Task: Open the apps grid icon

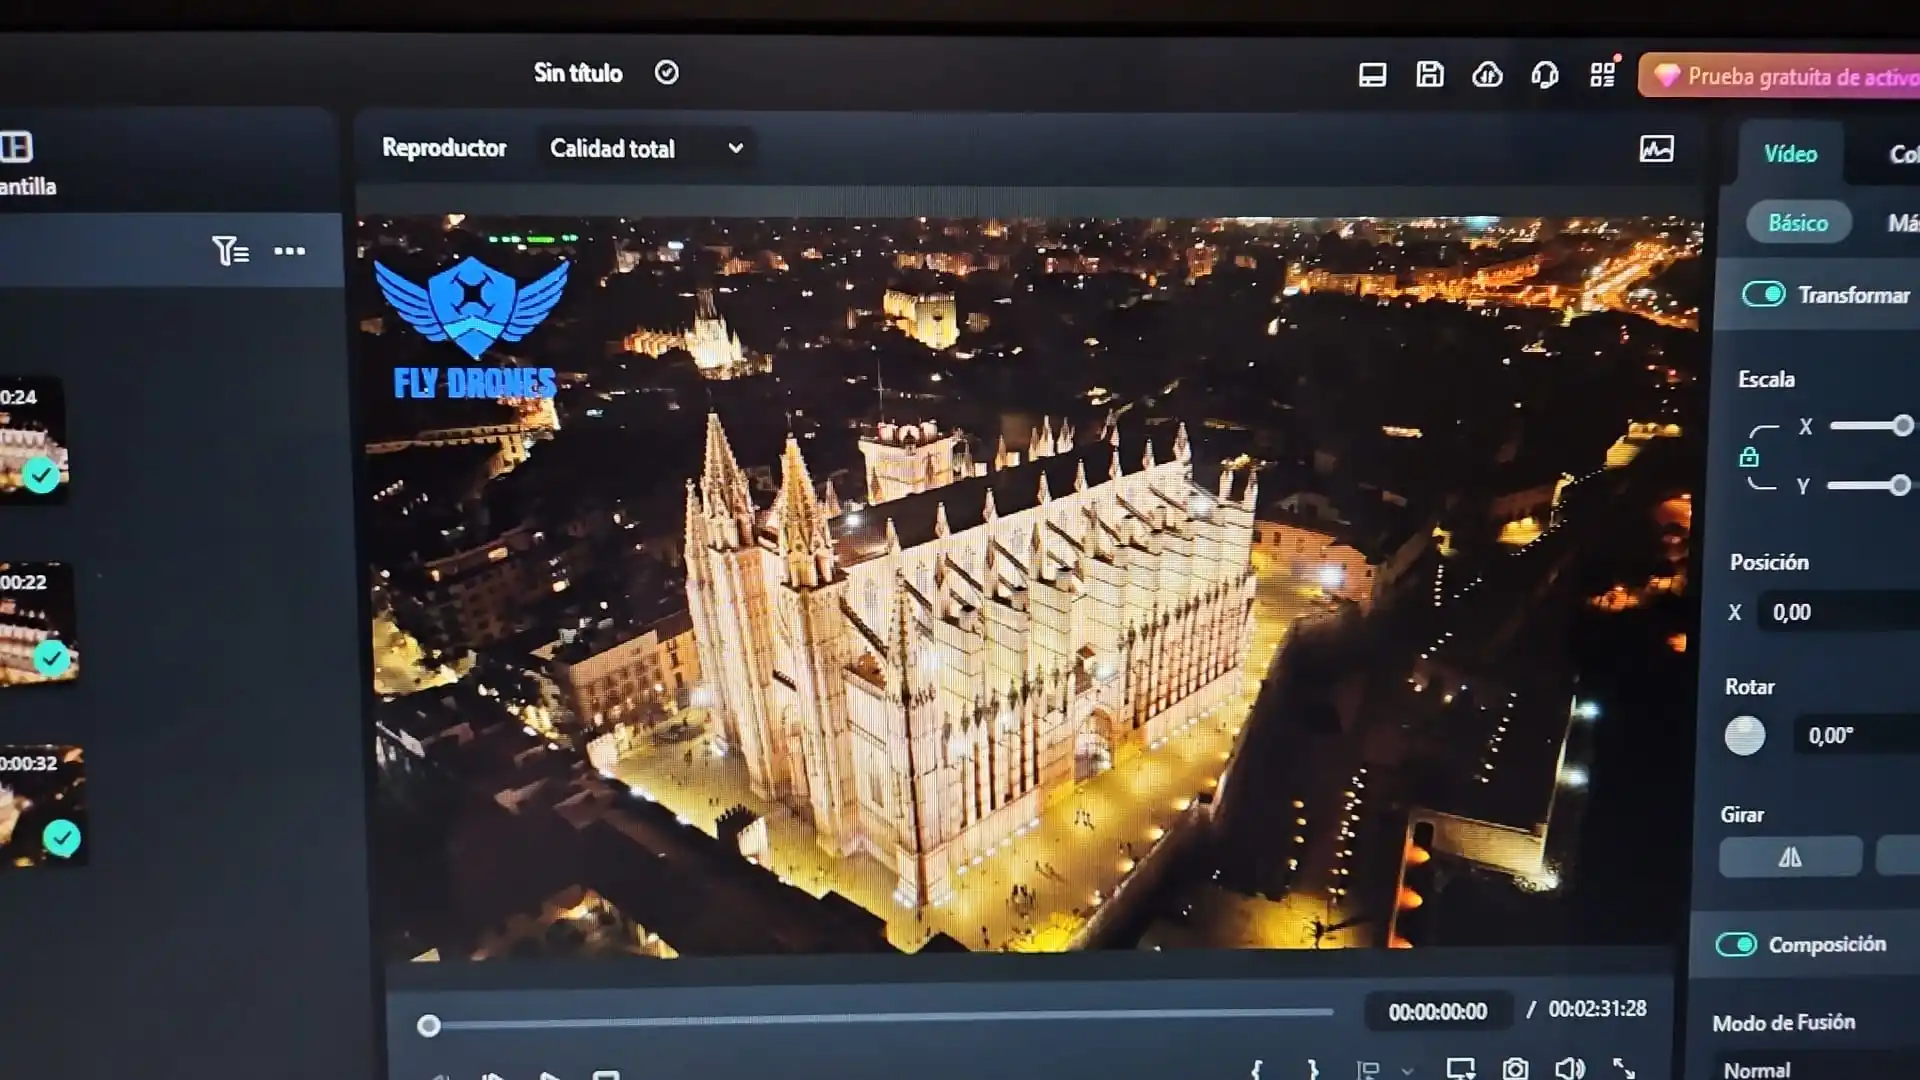Action: pyautogui.click(x=1602, y=75)
